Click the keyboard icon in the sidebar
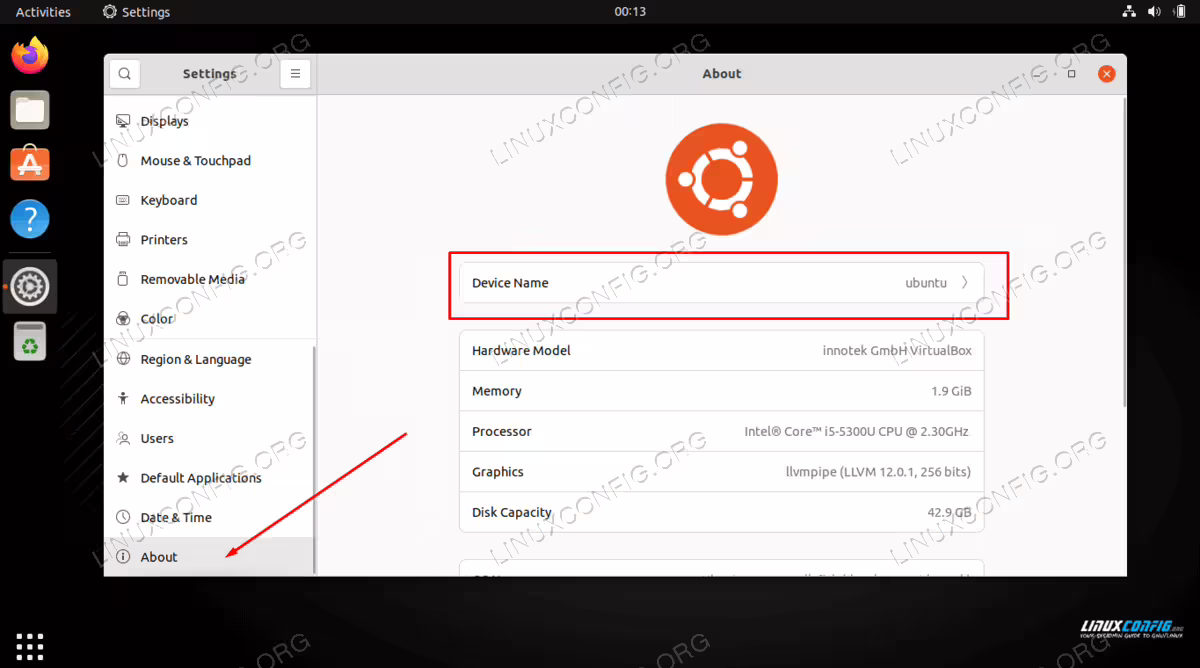Viewport: 1200px width, 668px height. 123,200
